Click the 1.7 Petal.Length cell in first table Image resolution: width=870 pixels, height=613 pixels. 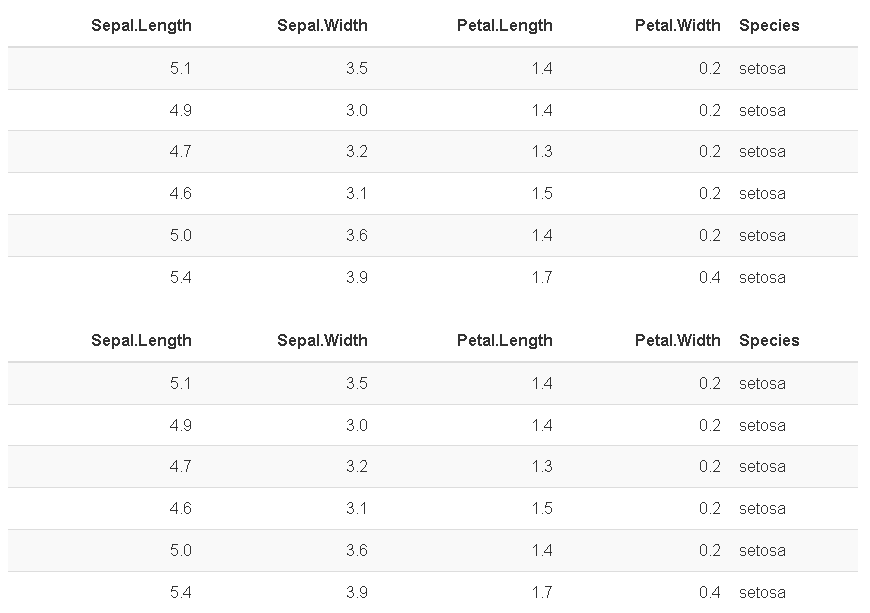542,277
